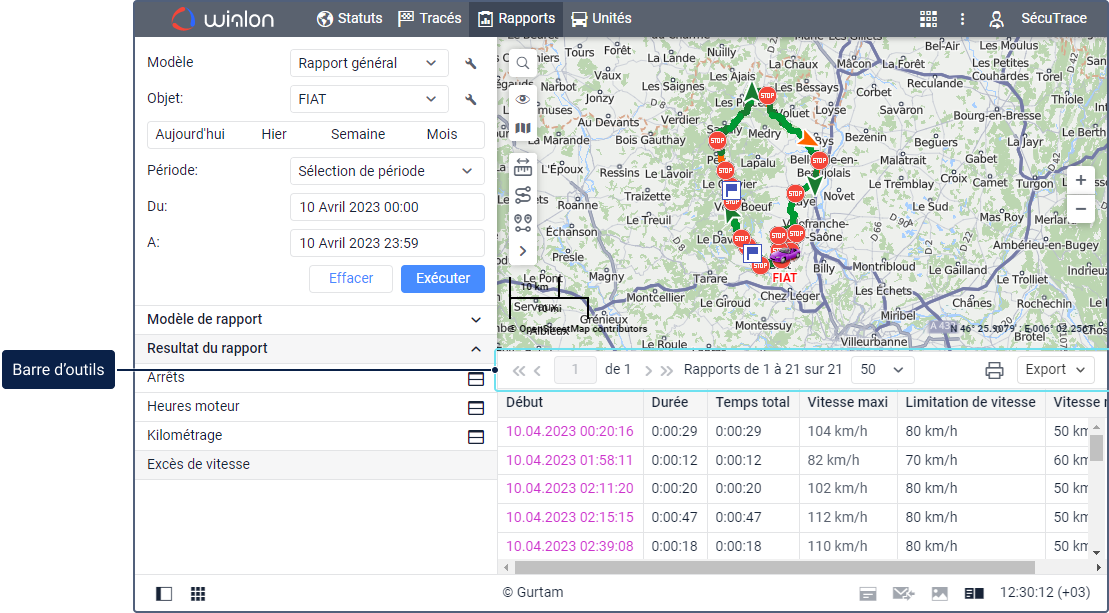This screenshot has width=1109, height=613.
Task: Open the Période dropdown
Action: (387, 171)
